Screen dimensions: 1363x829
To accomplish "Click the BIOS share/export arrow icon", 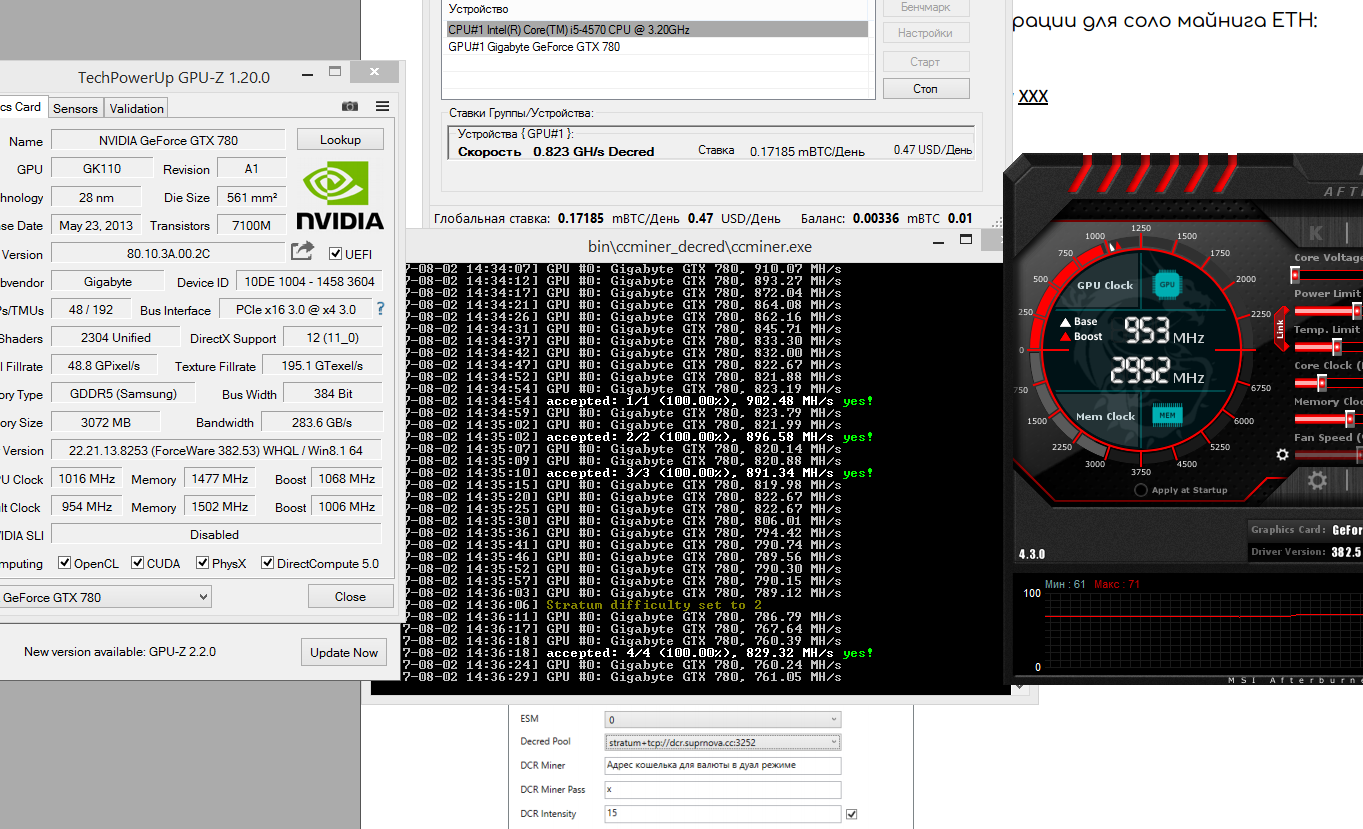I will [x=302, y=251].
